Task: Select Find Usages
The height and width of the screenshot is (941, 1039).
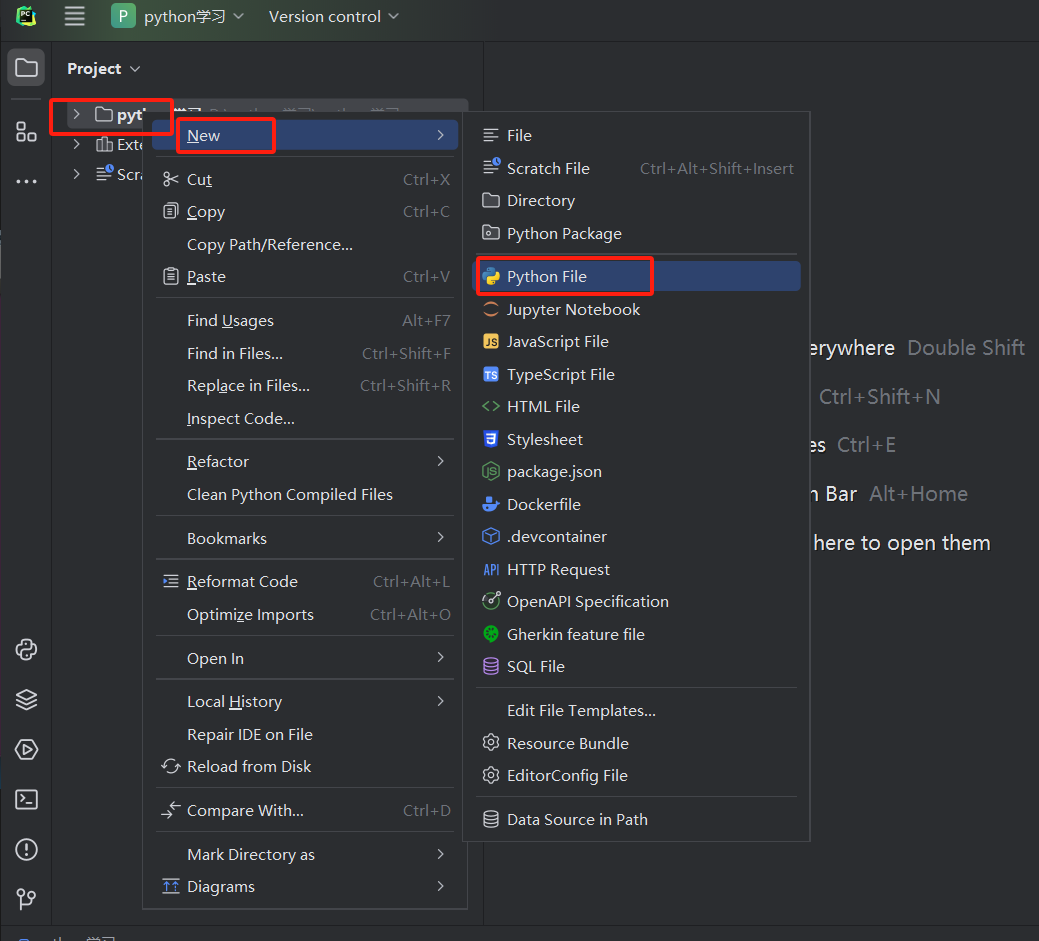Action: coord(305,321)
